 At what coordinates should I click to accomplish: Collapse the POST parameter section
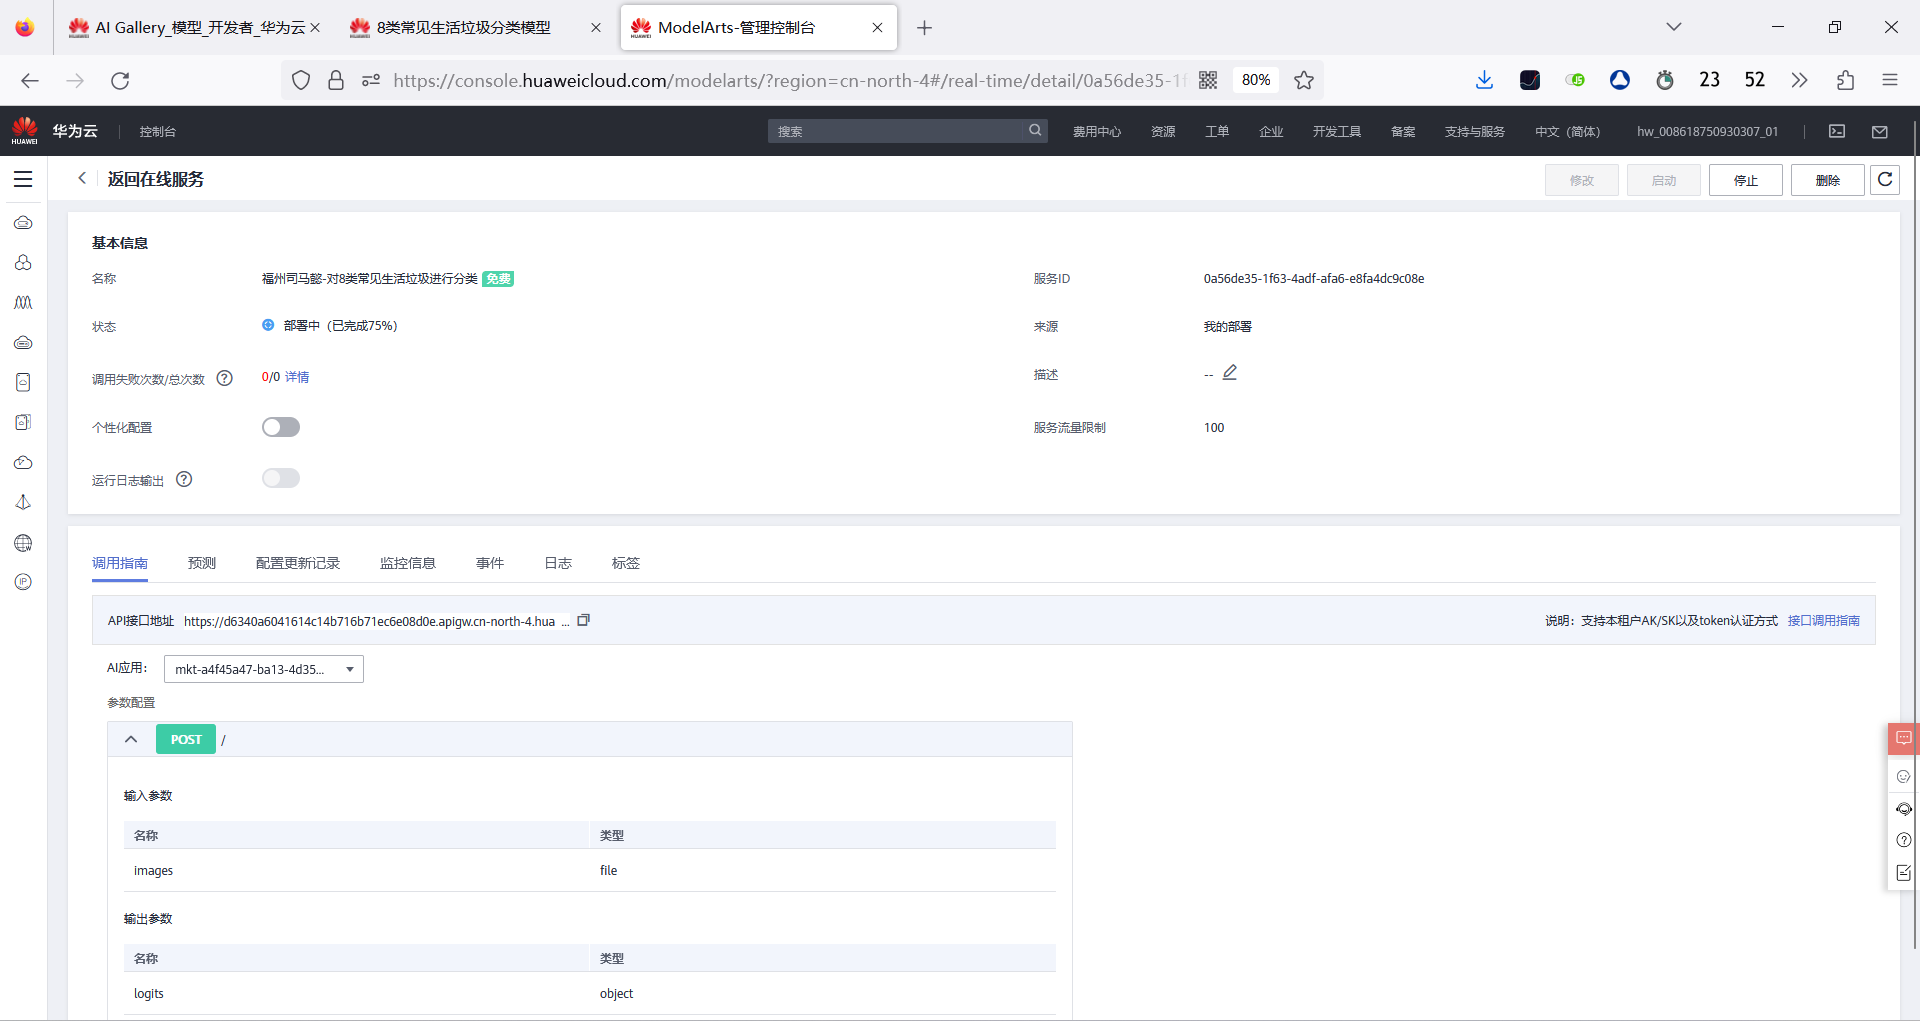[131, 739]
